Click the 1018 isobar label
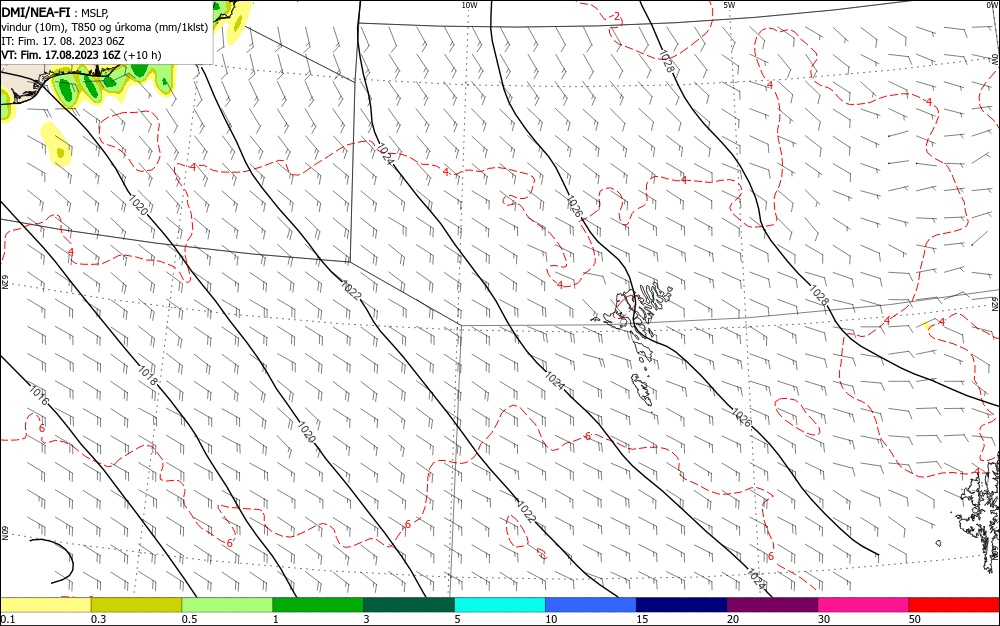The image size is (1000, 626). point(147,375)
